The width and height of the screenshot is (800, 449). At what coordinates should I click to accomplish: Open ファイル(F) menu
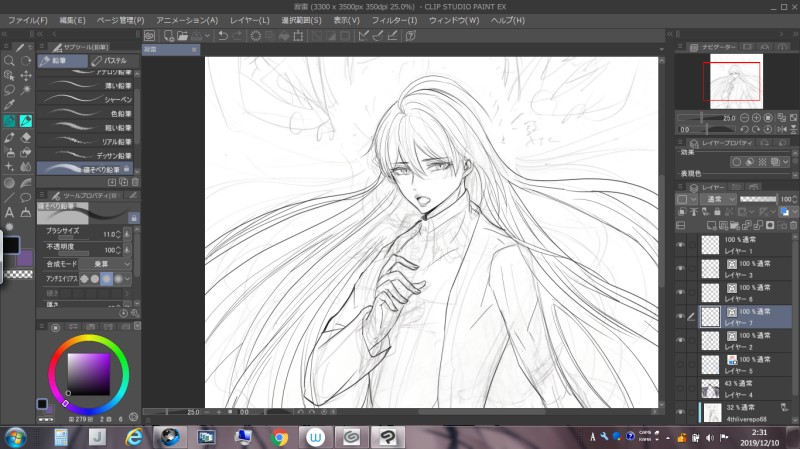point(28,20)
